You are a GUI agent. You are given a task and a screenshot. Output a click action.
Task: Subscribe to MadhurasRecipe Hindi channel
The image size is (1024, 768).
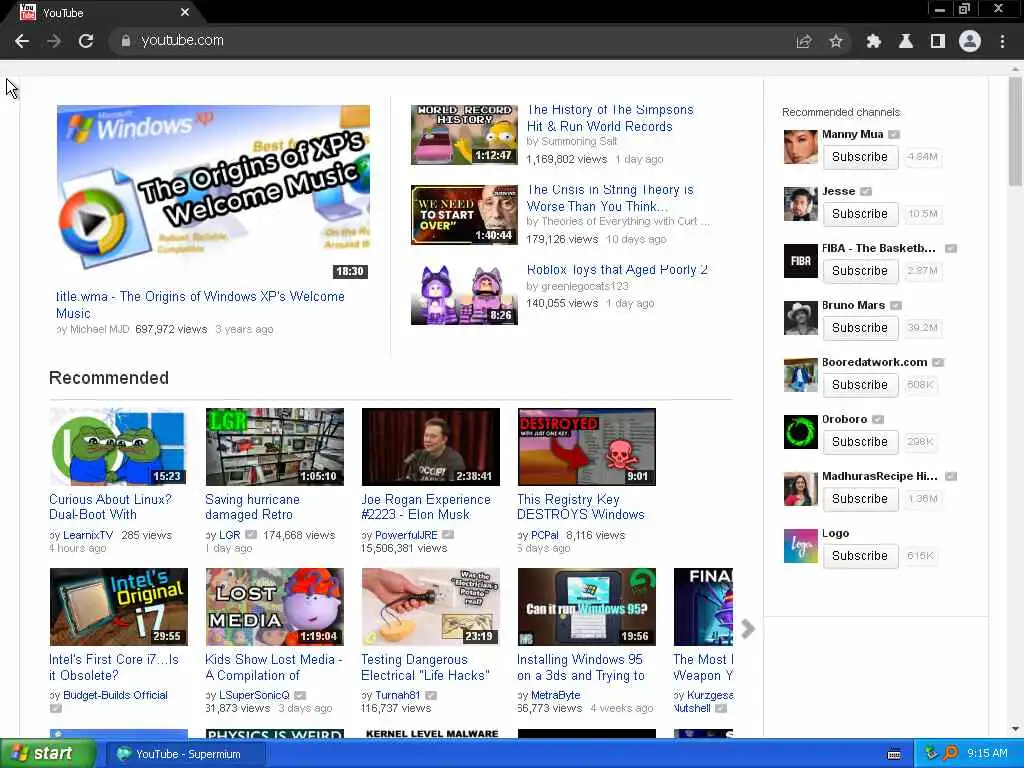(x=860, y=498)
